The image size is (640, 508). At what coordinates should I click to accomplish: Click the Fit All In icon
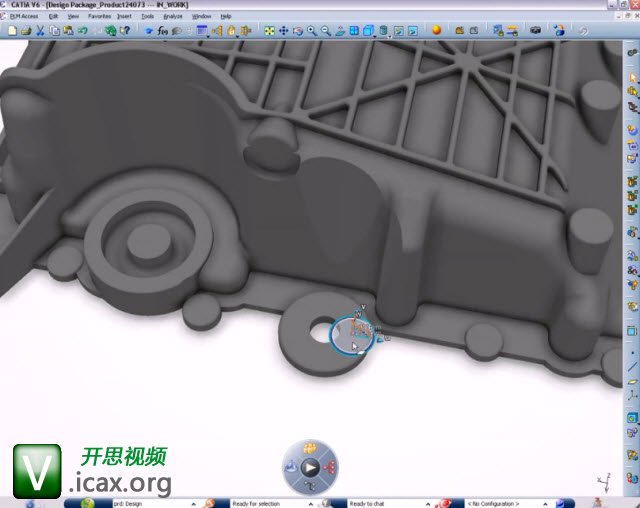click(269, 31)
